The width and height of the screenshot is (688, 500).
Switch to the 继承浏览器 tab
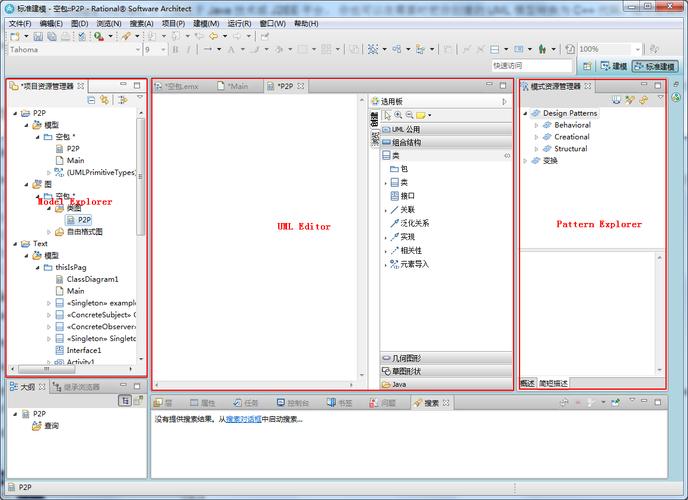pos(76,387)
